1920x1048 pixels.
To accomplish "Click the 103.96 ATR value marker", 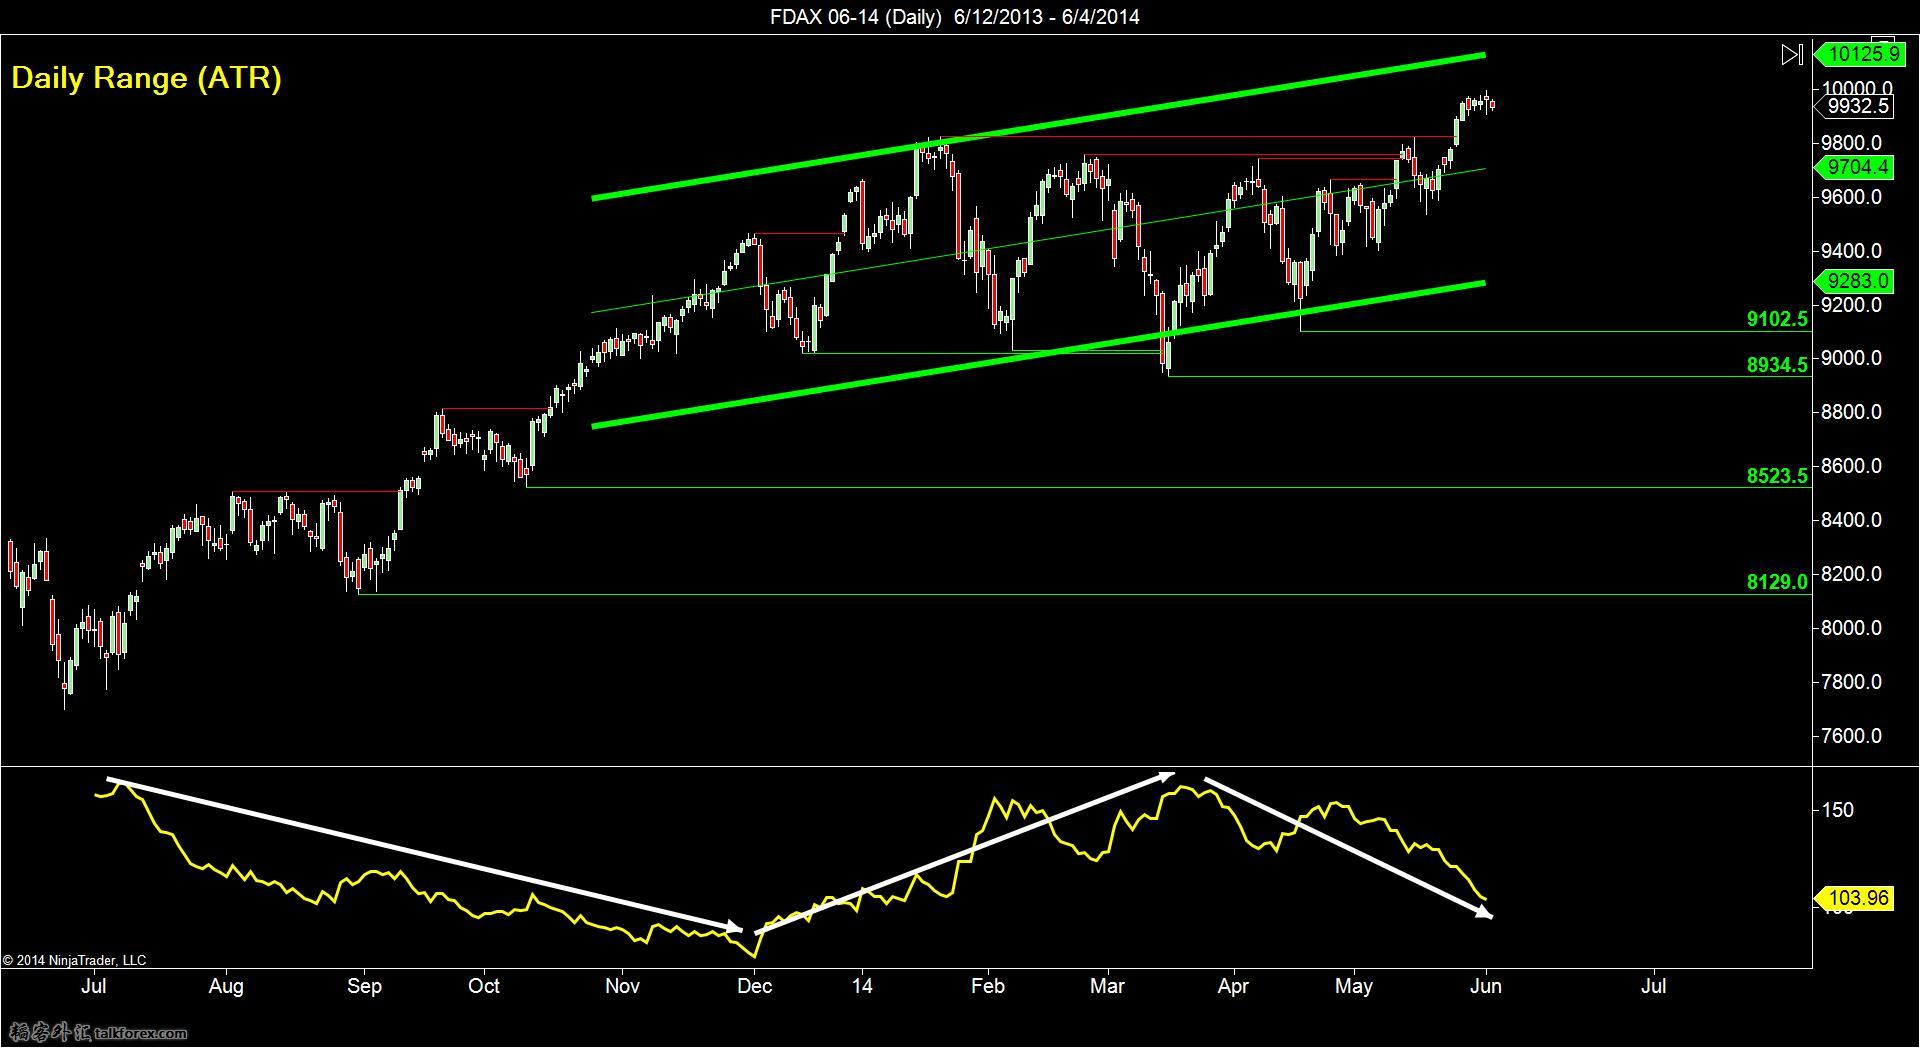I will (1856, 898).
